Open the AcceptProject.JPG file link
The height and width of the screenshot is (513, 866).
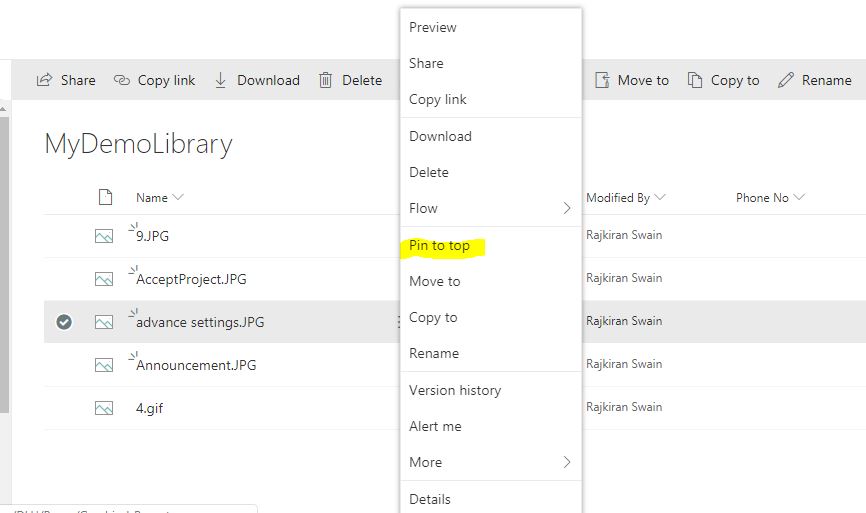click(191, 279)
